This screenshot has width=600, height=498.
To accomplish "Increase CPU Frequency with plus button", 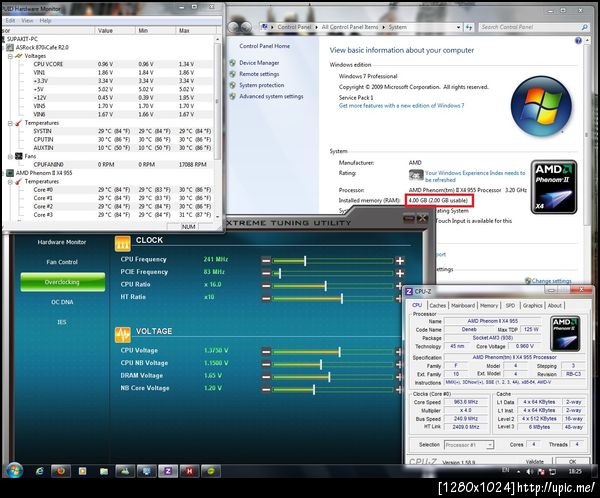I will coord(400,261).
